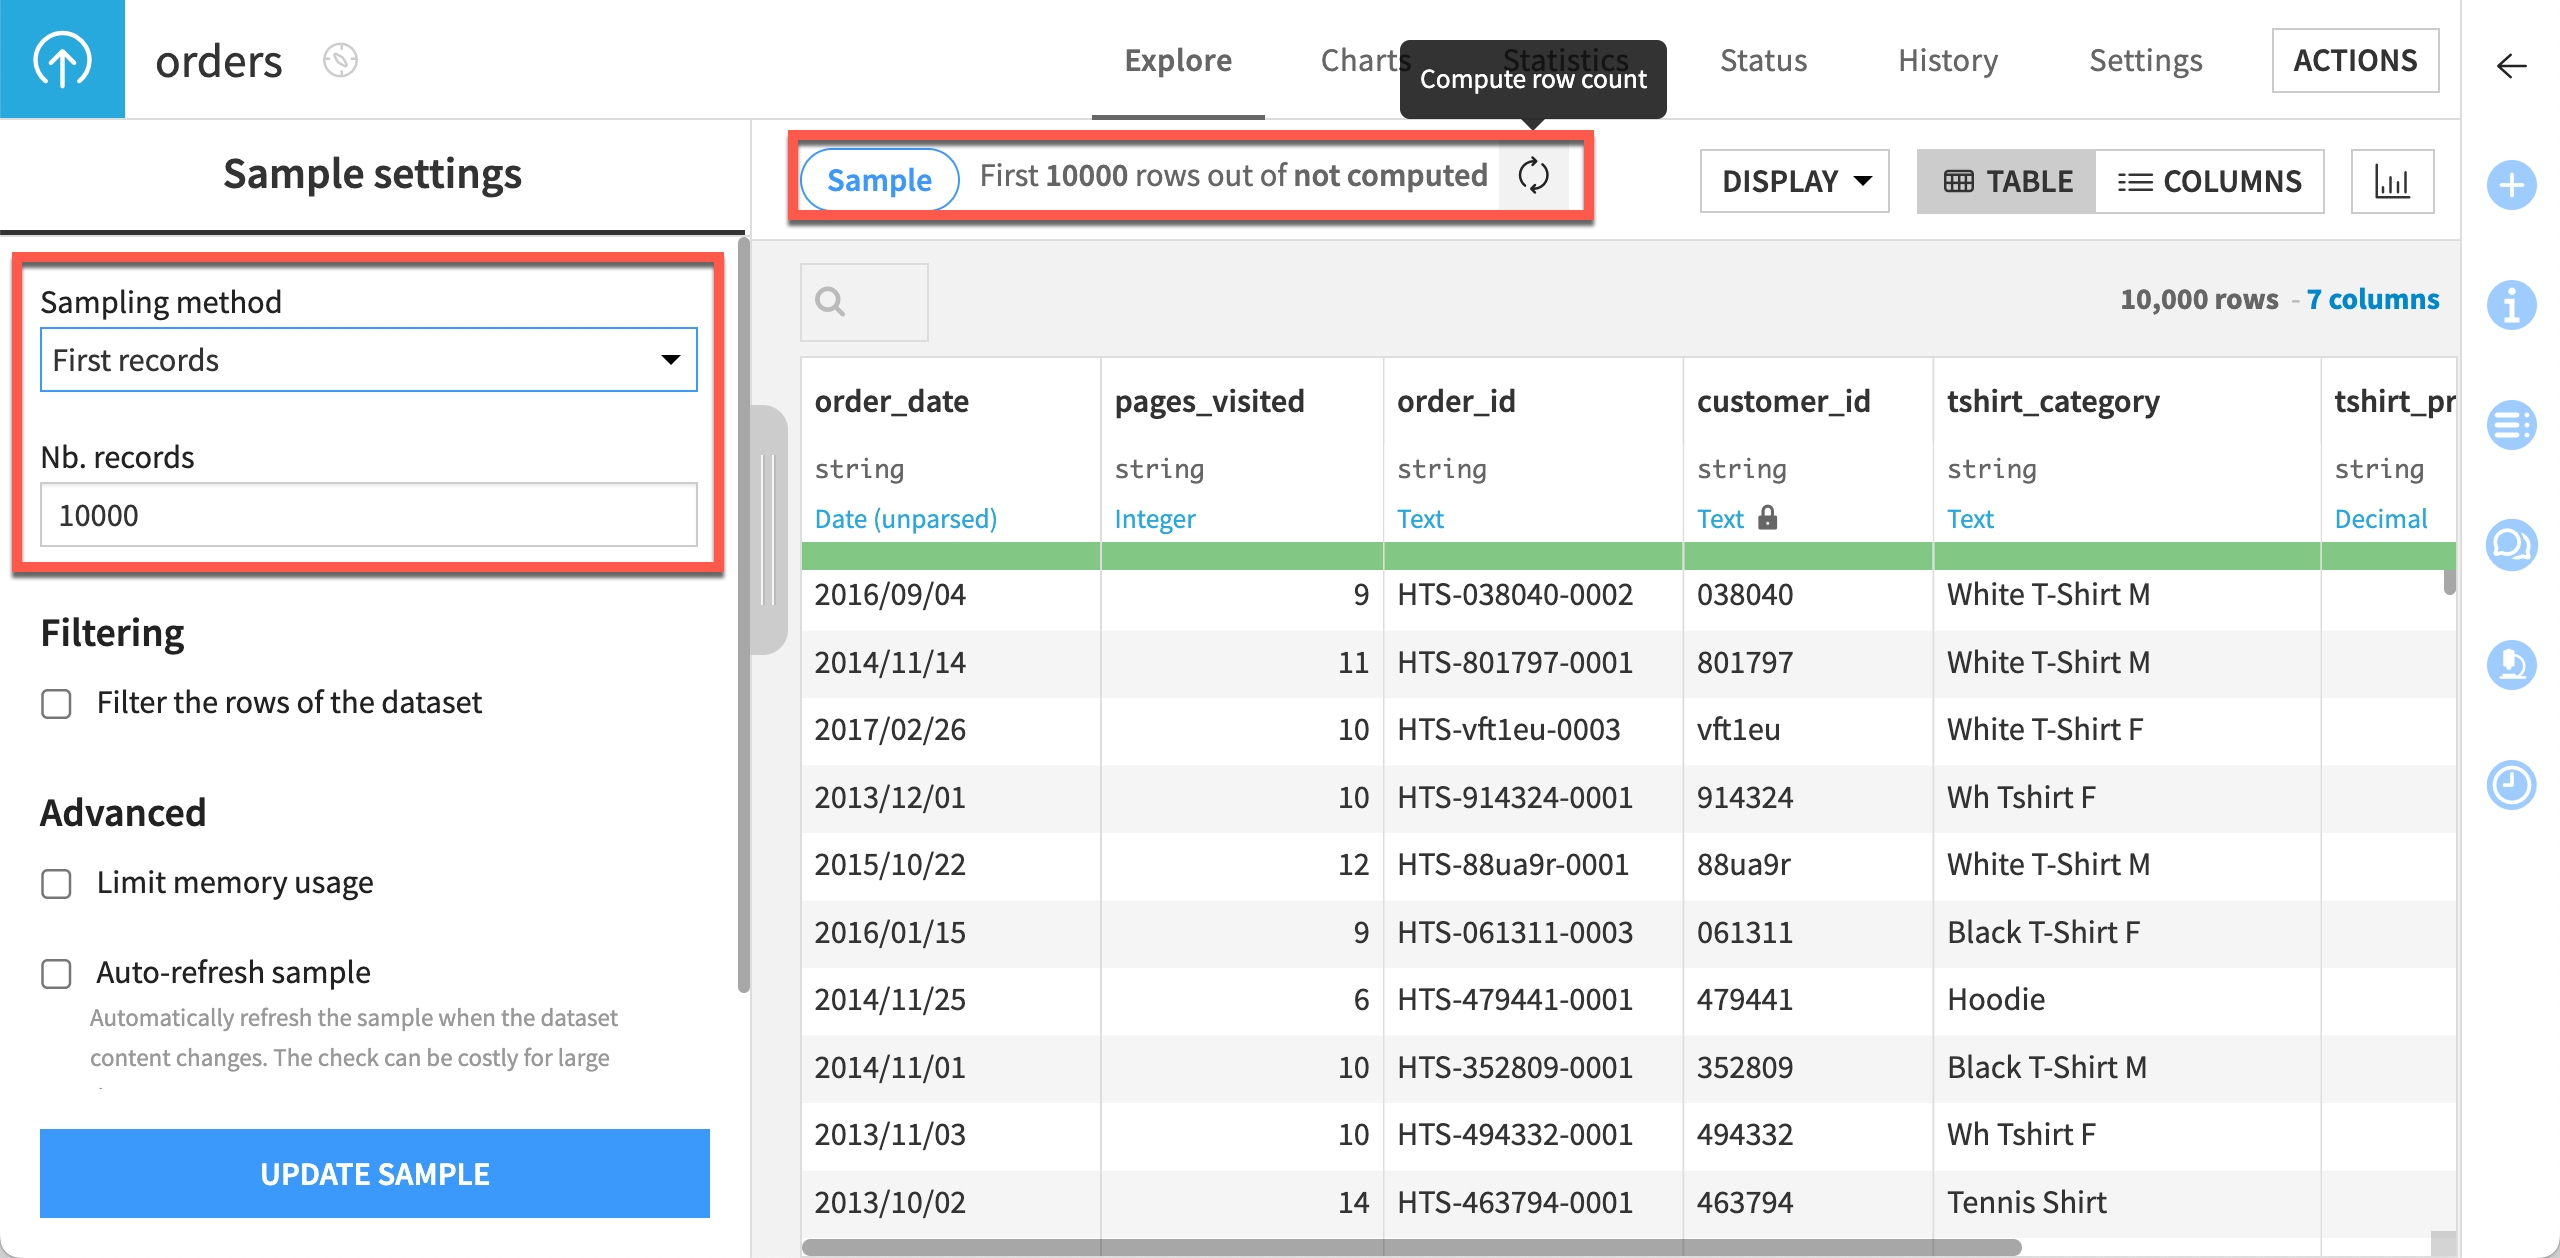
Task: Click cell HTS-914324-0001
Action: (1533, 798)
